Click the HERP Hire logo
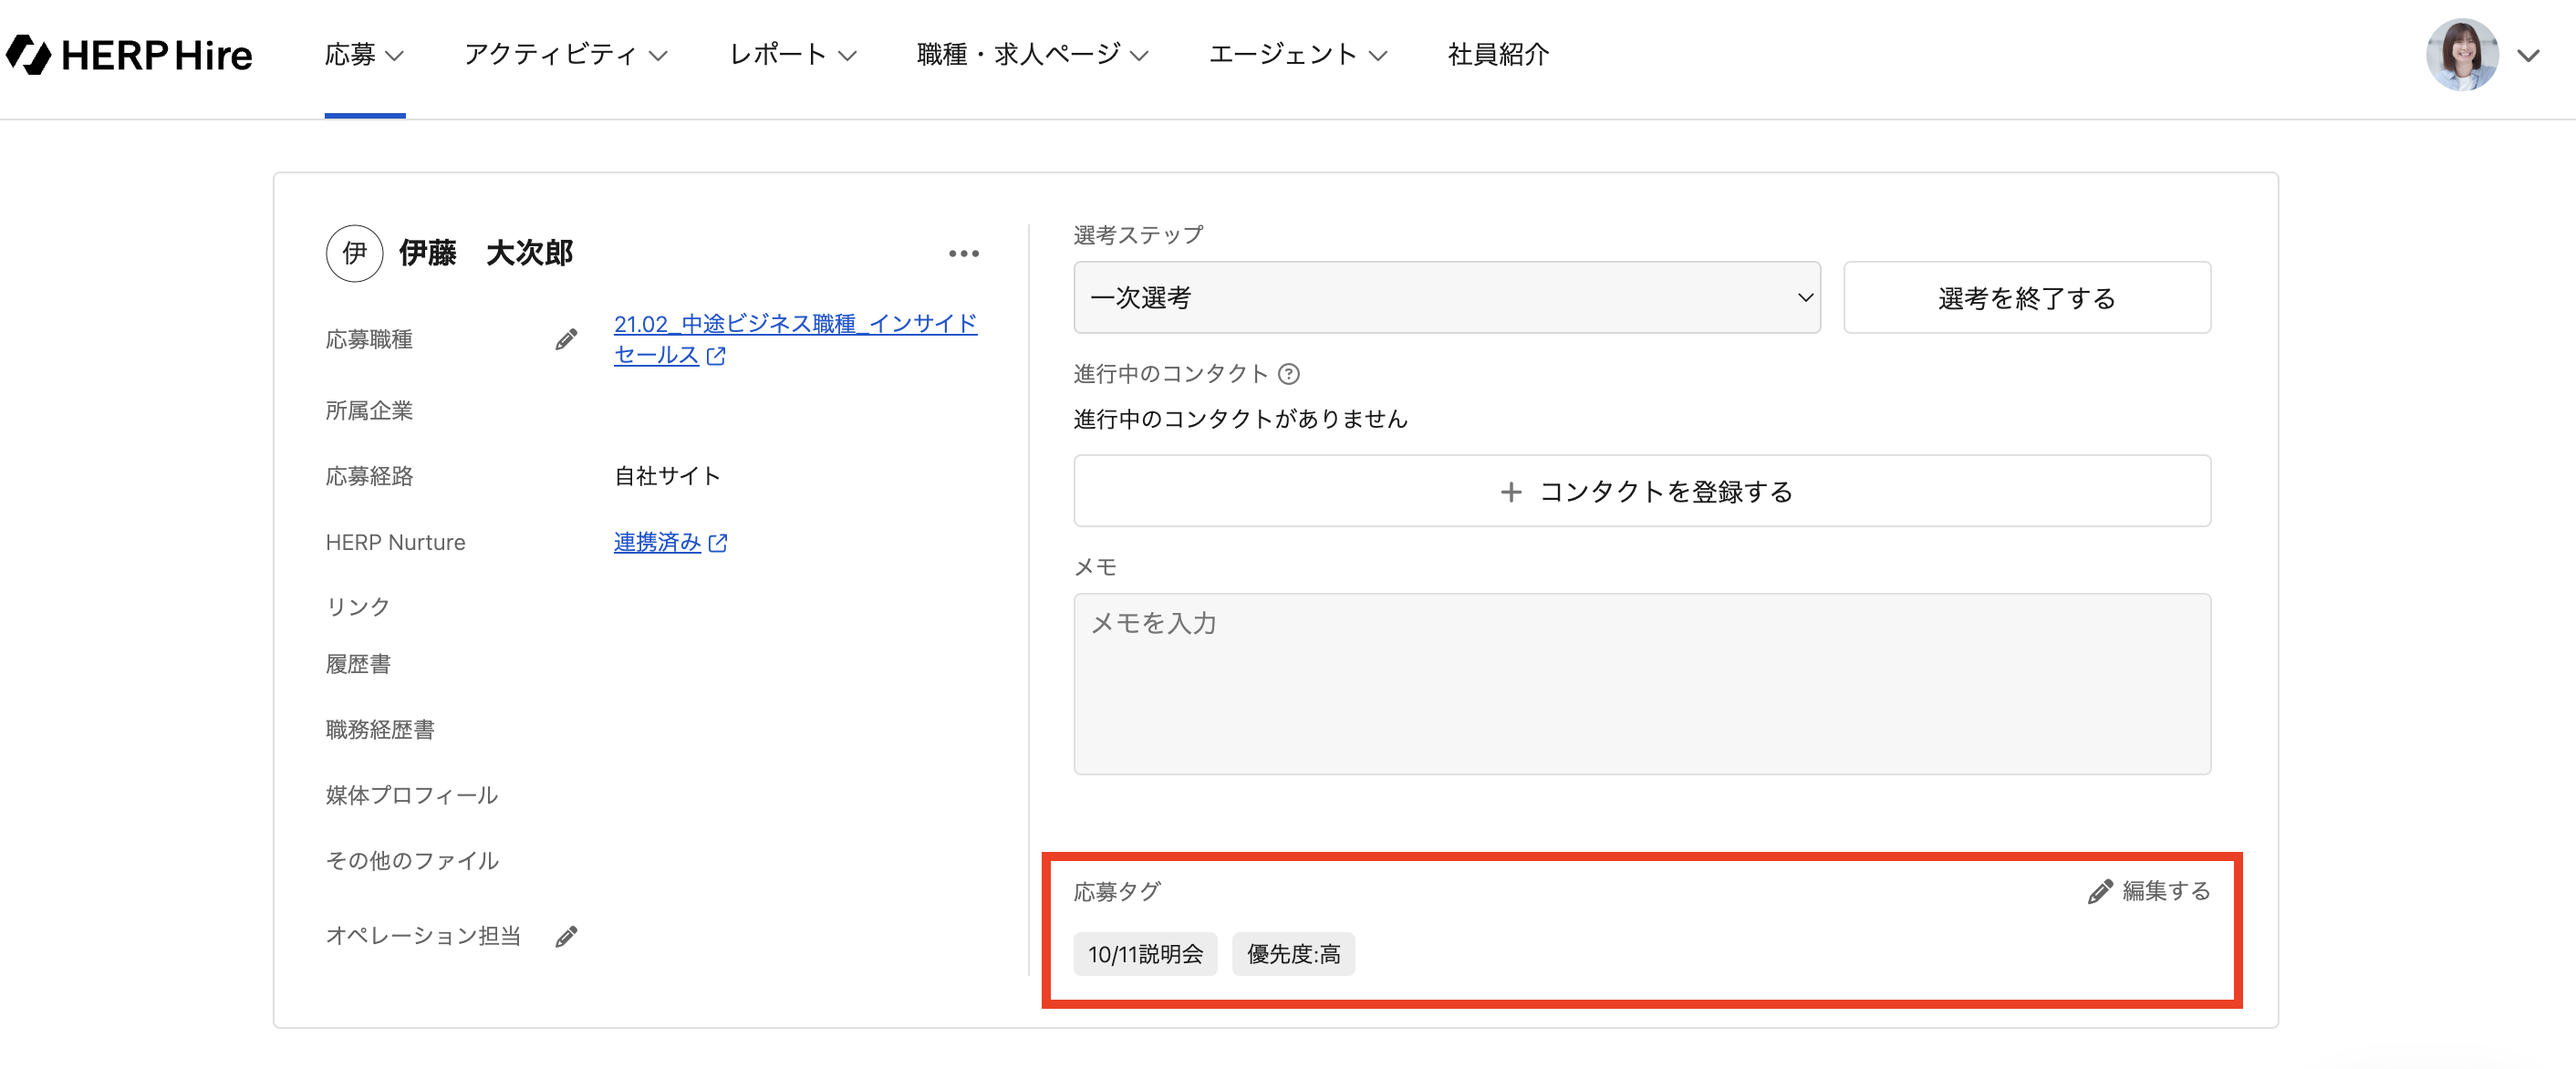This screenshot has height=1069, width=2576. click(x=130, y=55)
